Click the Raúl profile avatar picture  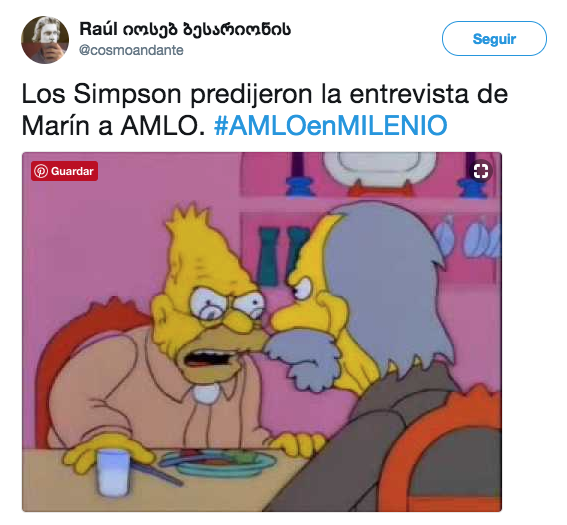[x=45, y=39]
